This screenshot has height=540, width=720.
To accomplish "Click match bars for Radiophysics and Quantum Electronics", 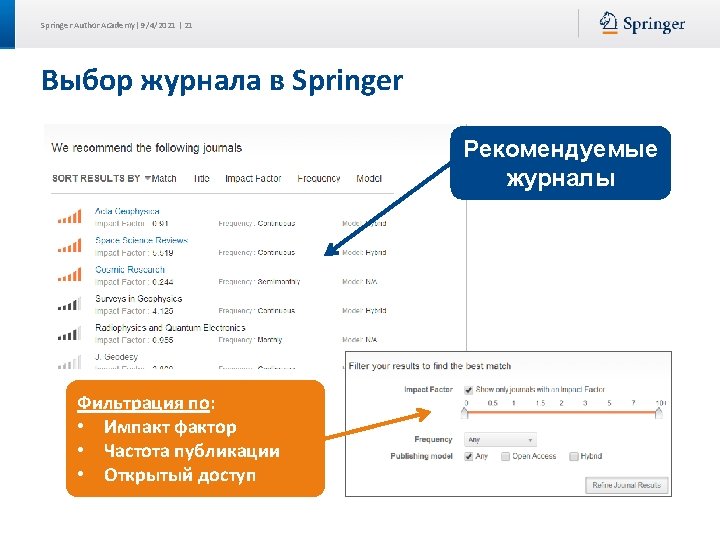I will pos(69,333).
